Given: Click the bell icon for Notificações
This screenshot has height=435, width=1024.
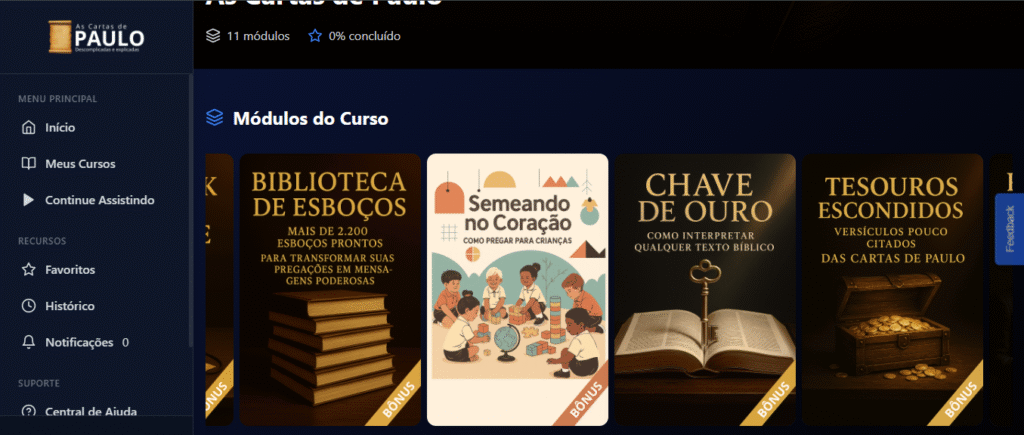Looking at the screenshot, I should 28,342.
